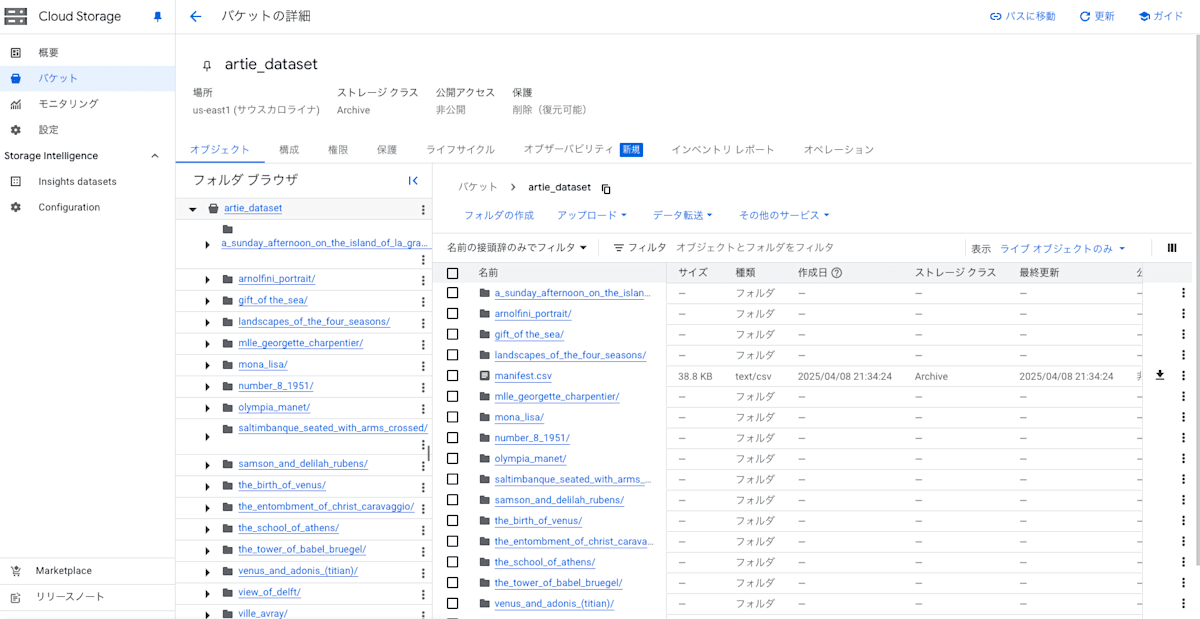Click the 作成日 help icon
The width and height of the screenshot is (1200, 619).
click(x=837, y=273)
